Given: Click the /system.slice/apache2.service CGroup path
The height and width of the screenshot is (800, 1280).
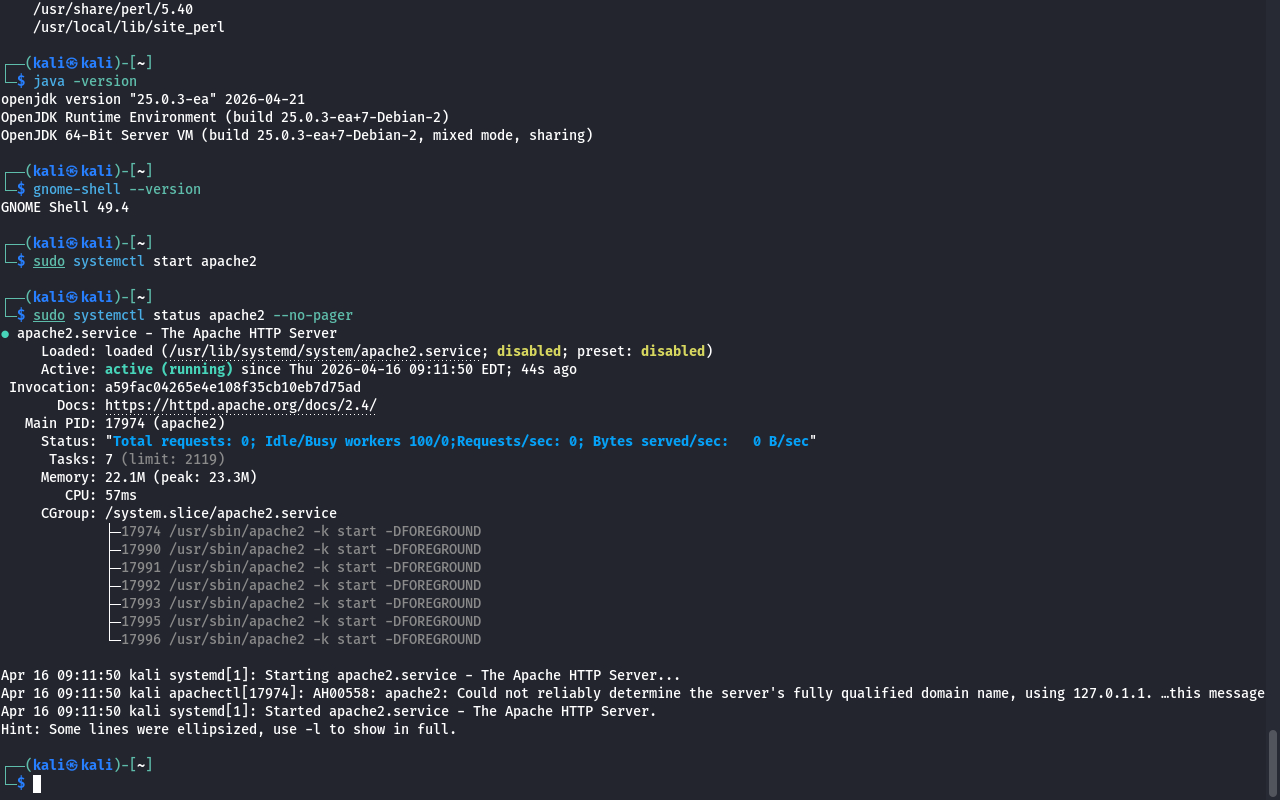Looking at the screenshot, I should pos(220,513).
